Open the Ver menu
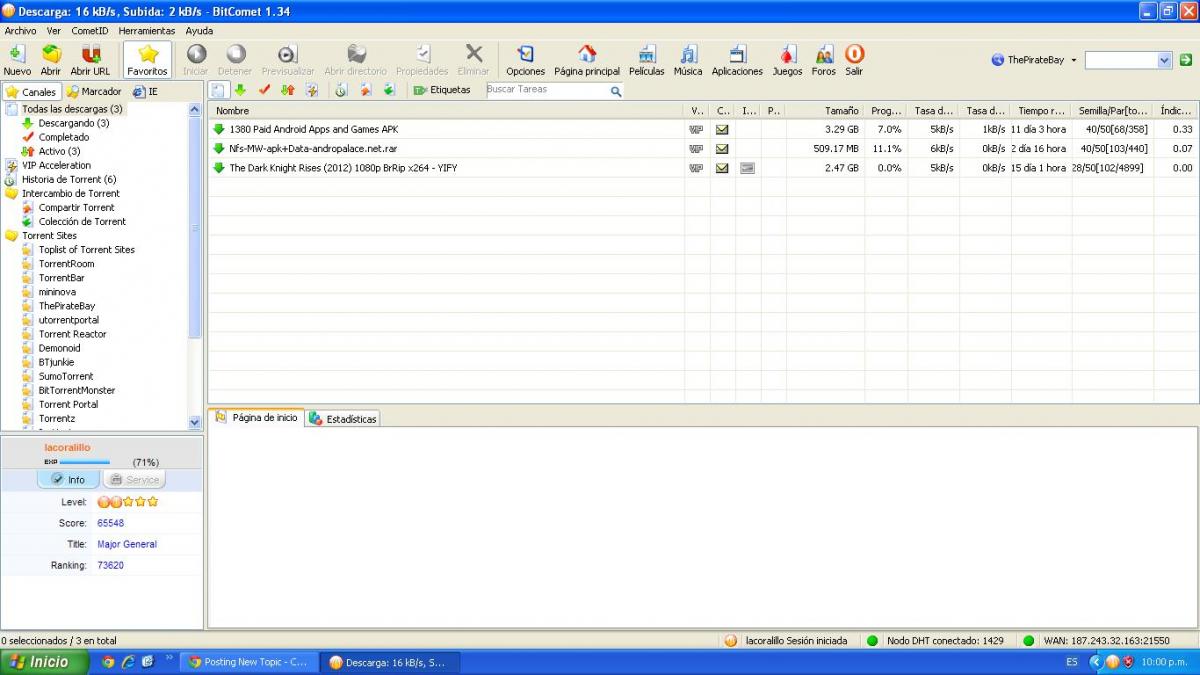1200x675 pixels. coord(54,31)
